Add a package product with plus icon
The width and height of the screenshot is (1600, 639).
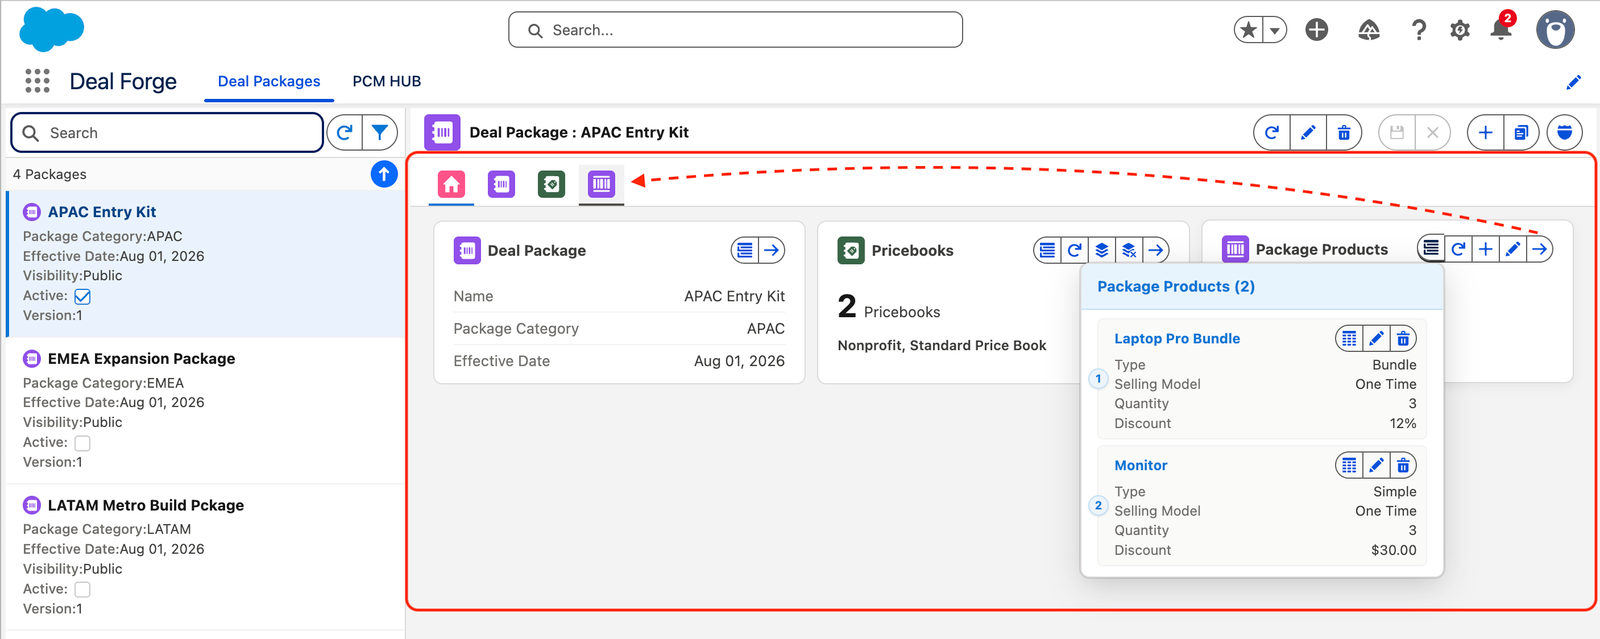(x=1486, y=249)
